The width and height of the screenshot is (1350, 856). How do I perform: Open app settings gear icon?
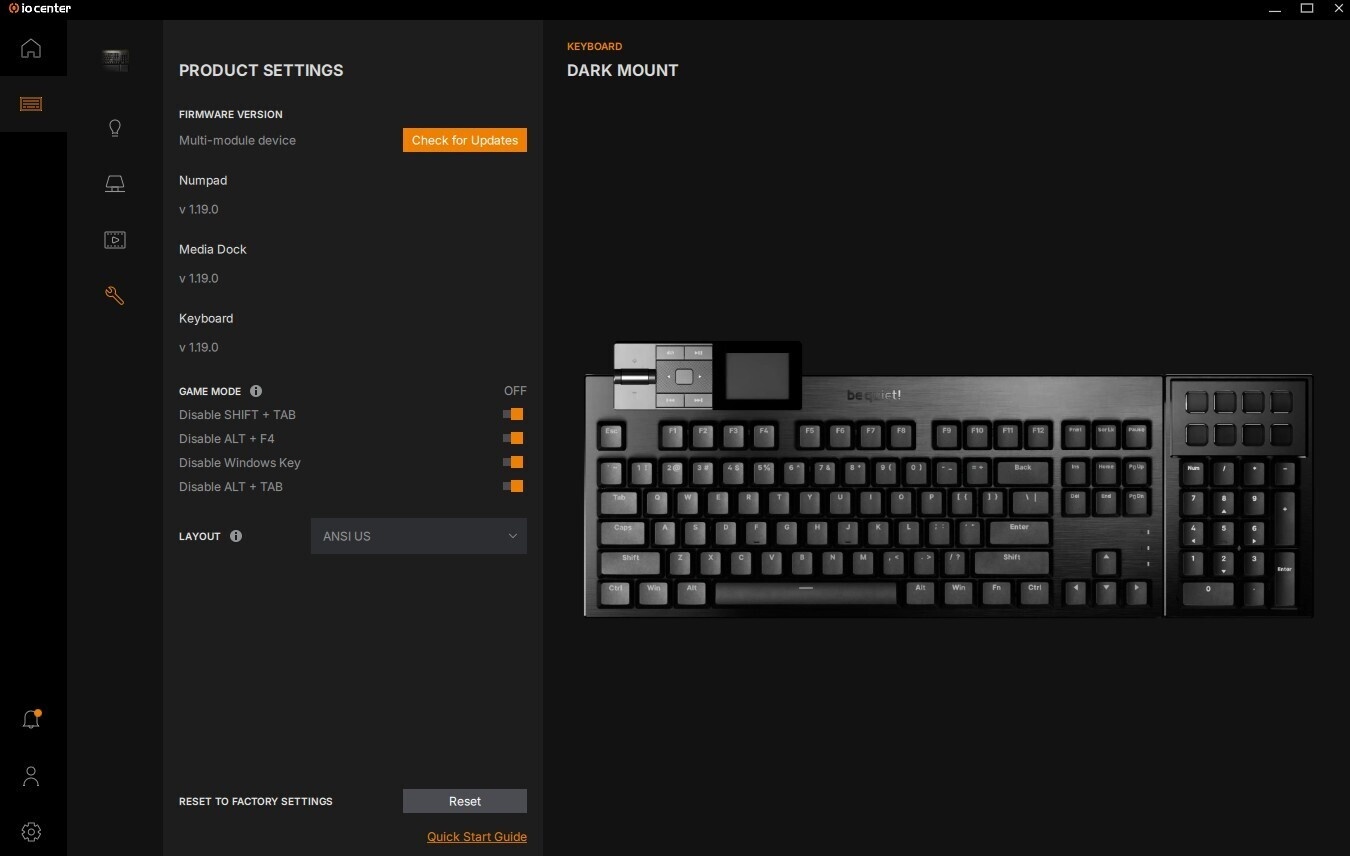pos(31,832)
